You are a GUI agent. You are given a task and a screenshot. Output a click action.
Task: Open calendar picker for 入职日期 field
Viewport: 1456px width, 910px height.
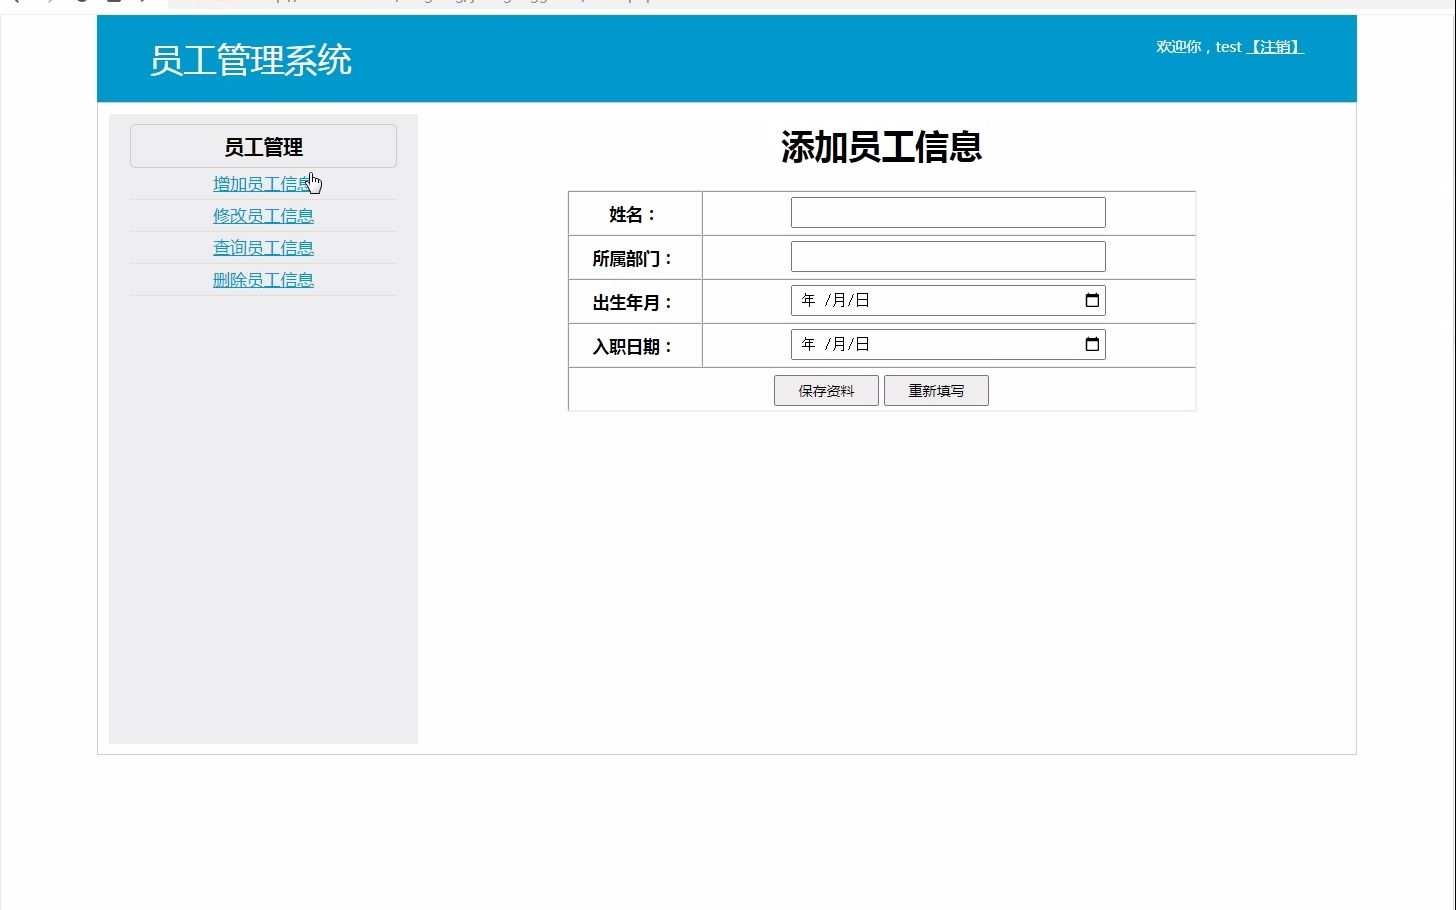click(1092, 344)
